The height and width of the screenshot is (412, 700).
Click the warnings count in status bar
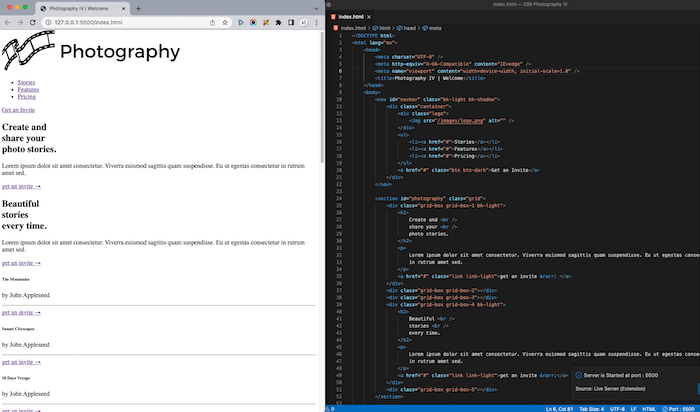click(330, 409)
